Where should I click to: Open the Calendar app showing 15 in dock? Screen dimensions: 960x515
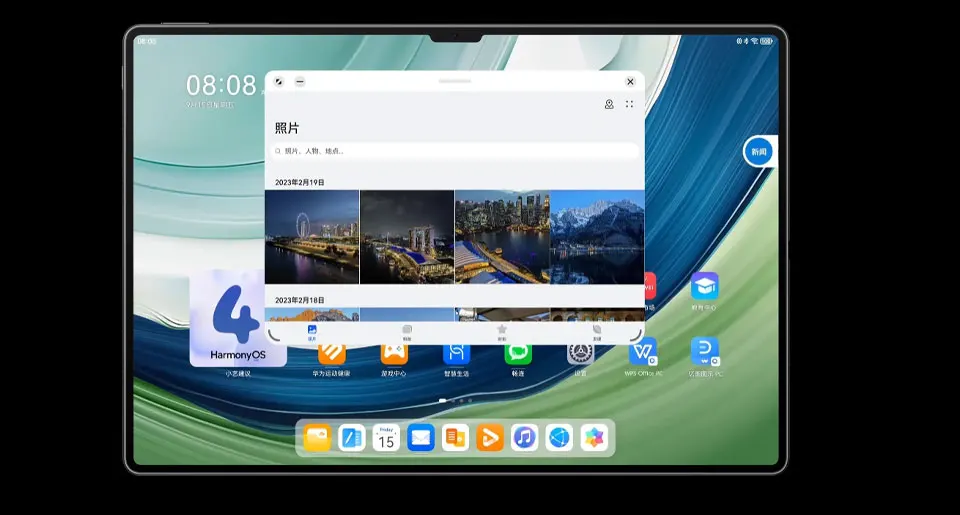[x=386, y=438]
